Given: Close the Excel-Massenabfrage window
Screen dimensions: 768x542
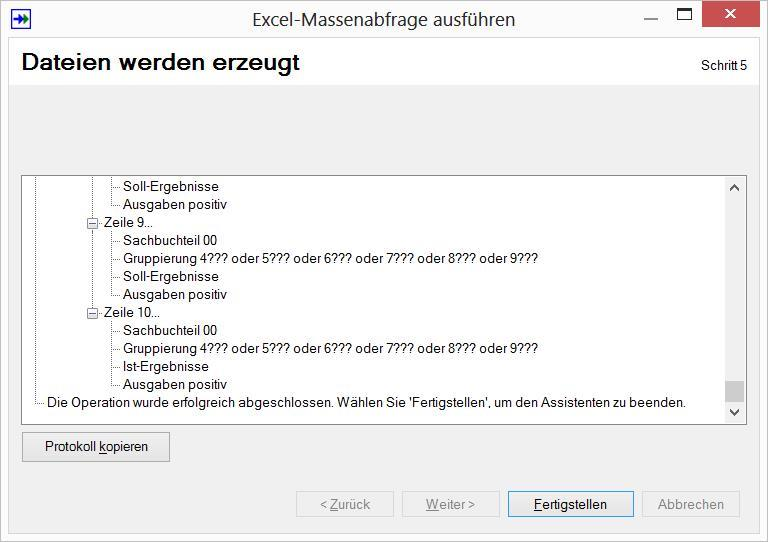Looking at the screenshot, I should [730, 14].
